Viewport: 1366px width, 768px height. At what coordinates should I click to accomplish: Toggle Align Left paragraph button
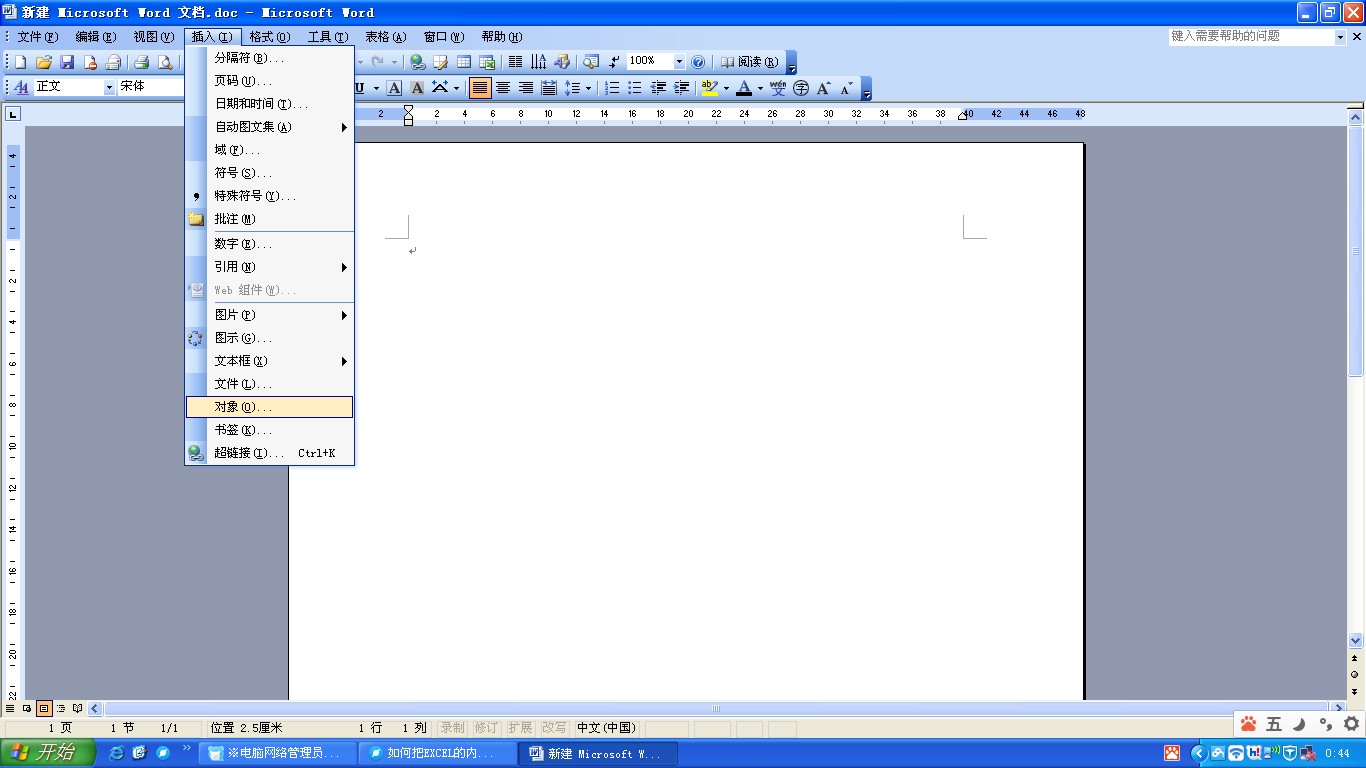tap(480, 88)
